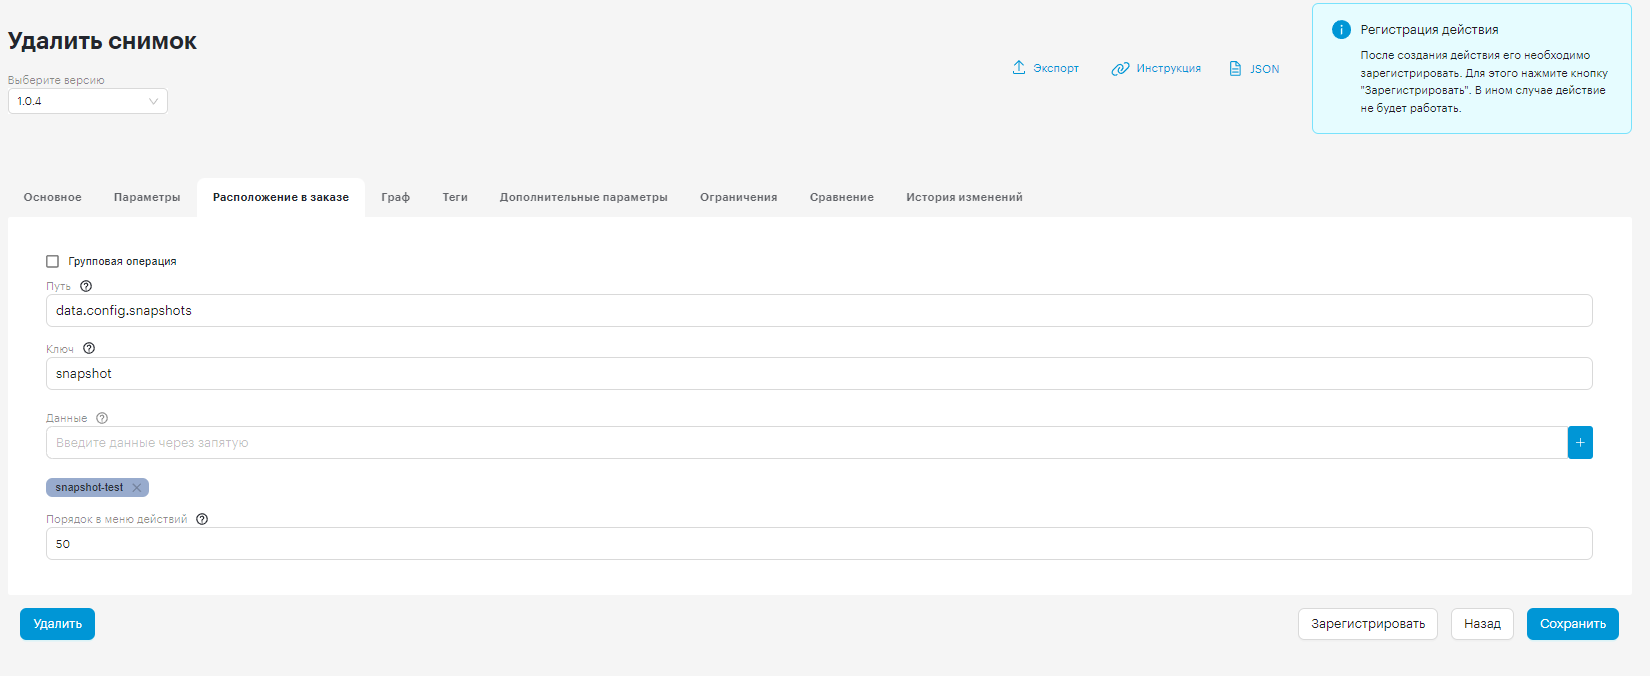Open the Граф tab
This screenshot has width=1650, height=676.
point(395,197)
